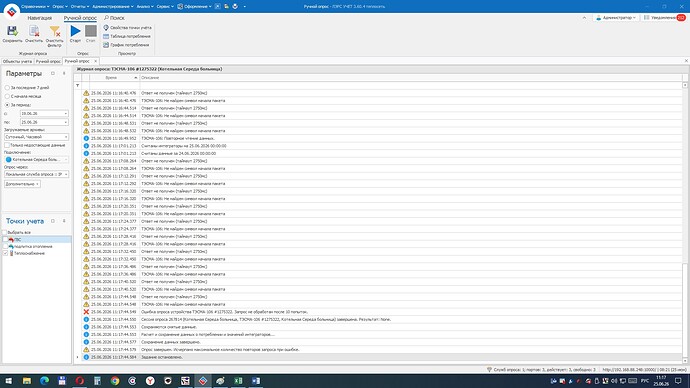Click the taskbar clock
This screenshot has width=690, height=388.
click(661, 381)
